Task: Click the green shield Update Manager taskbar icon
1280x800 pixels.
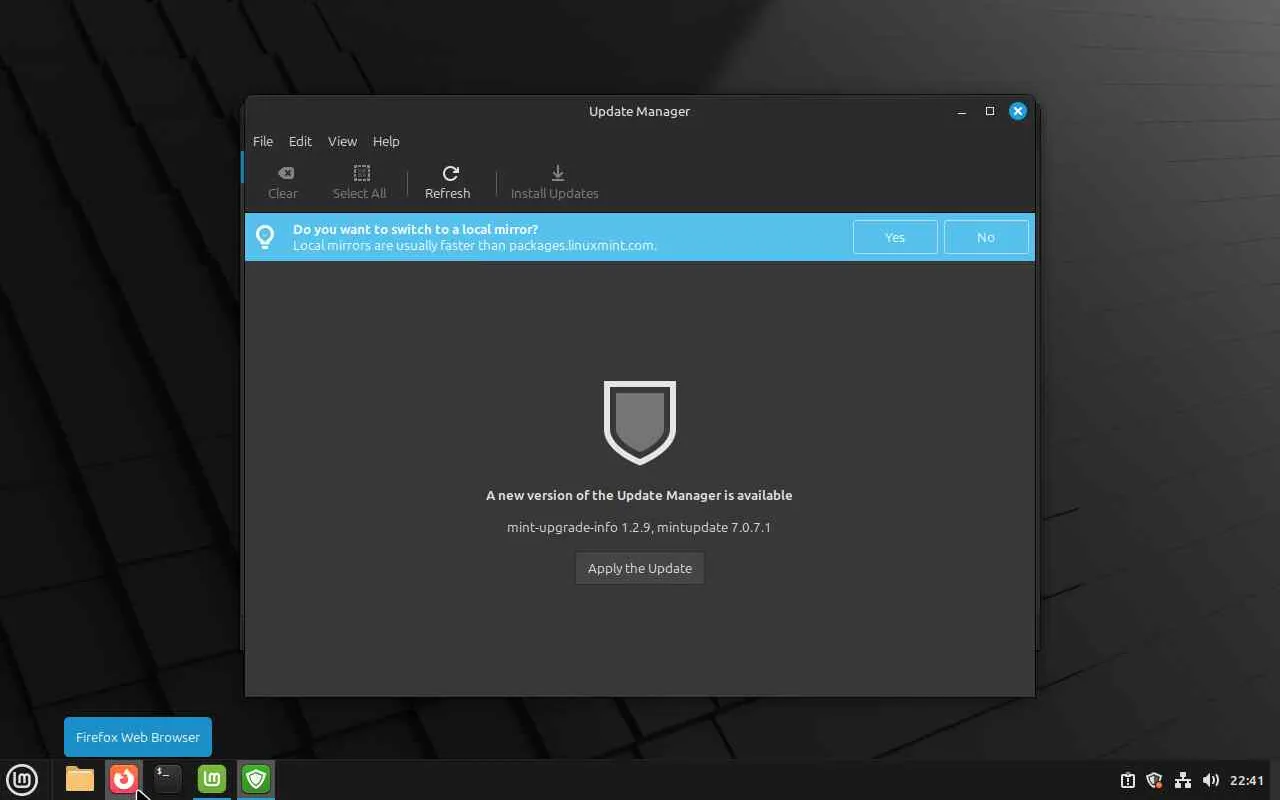Action: 256,779
